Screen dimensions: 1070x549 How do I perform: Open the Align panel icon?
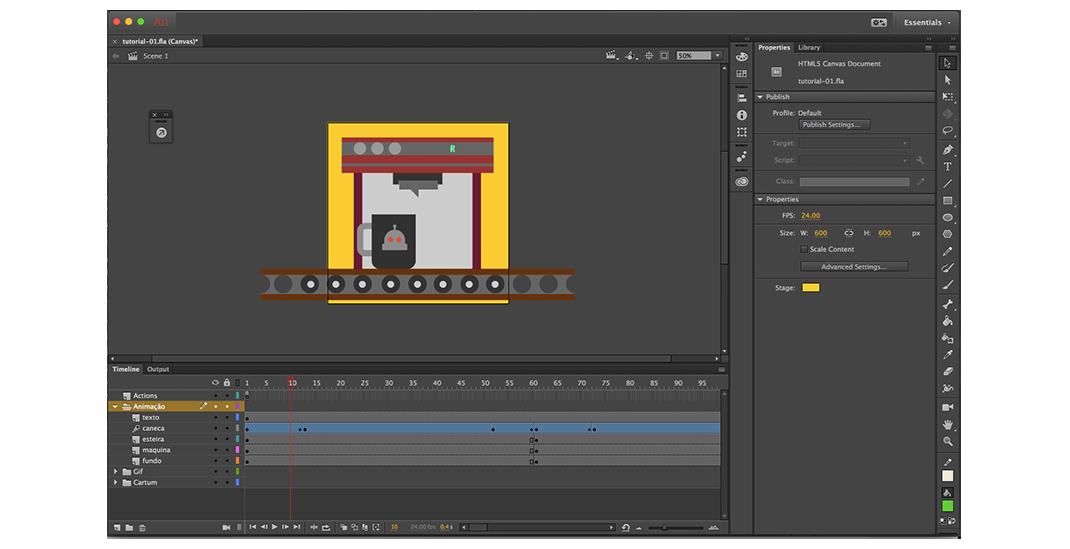pos(742,98)
